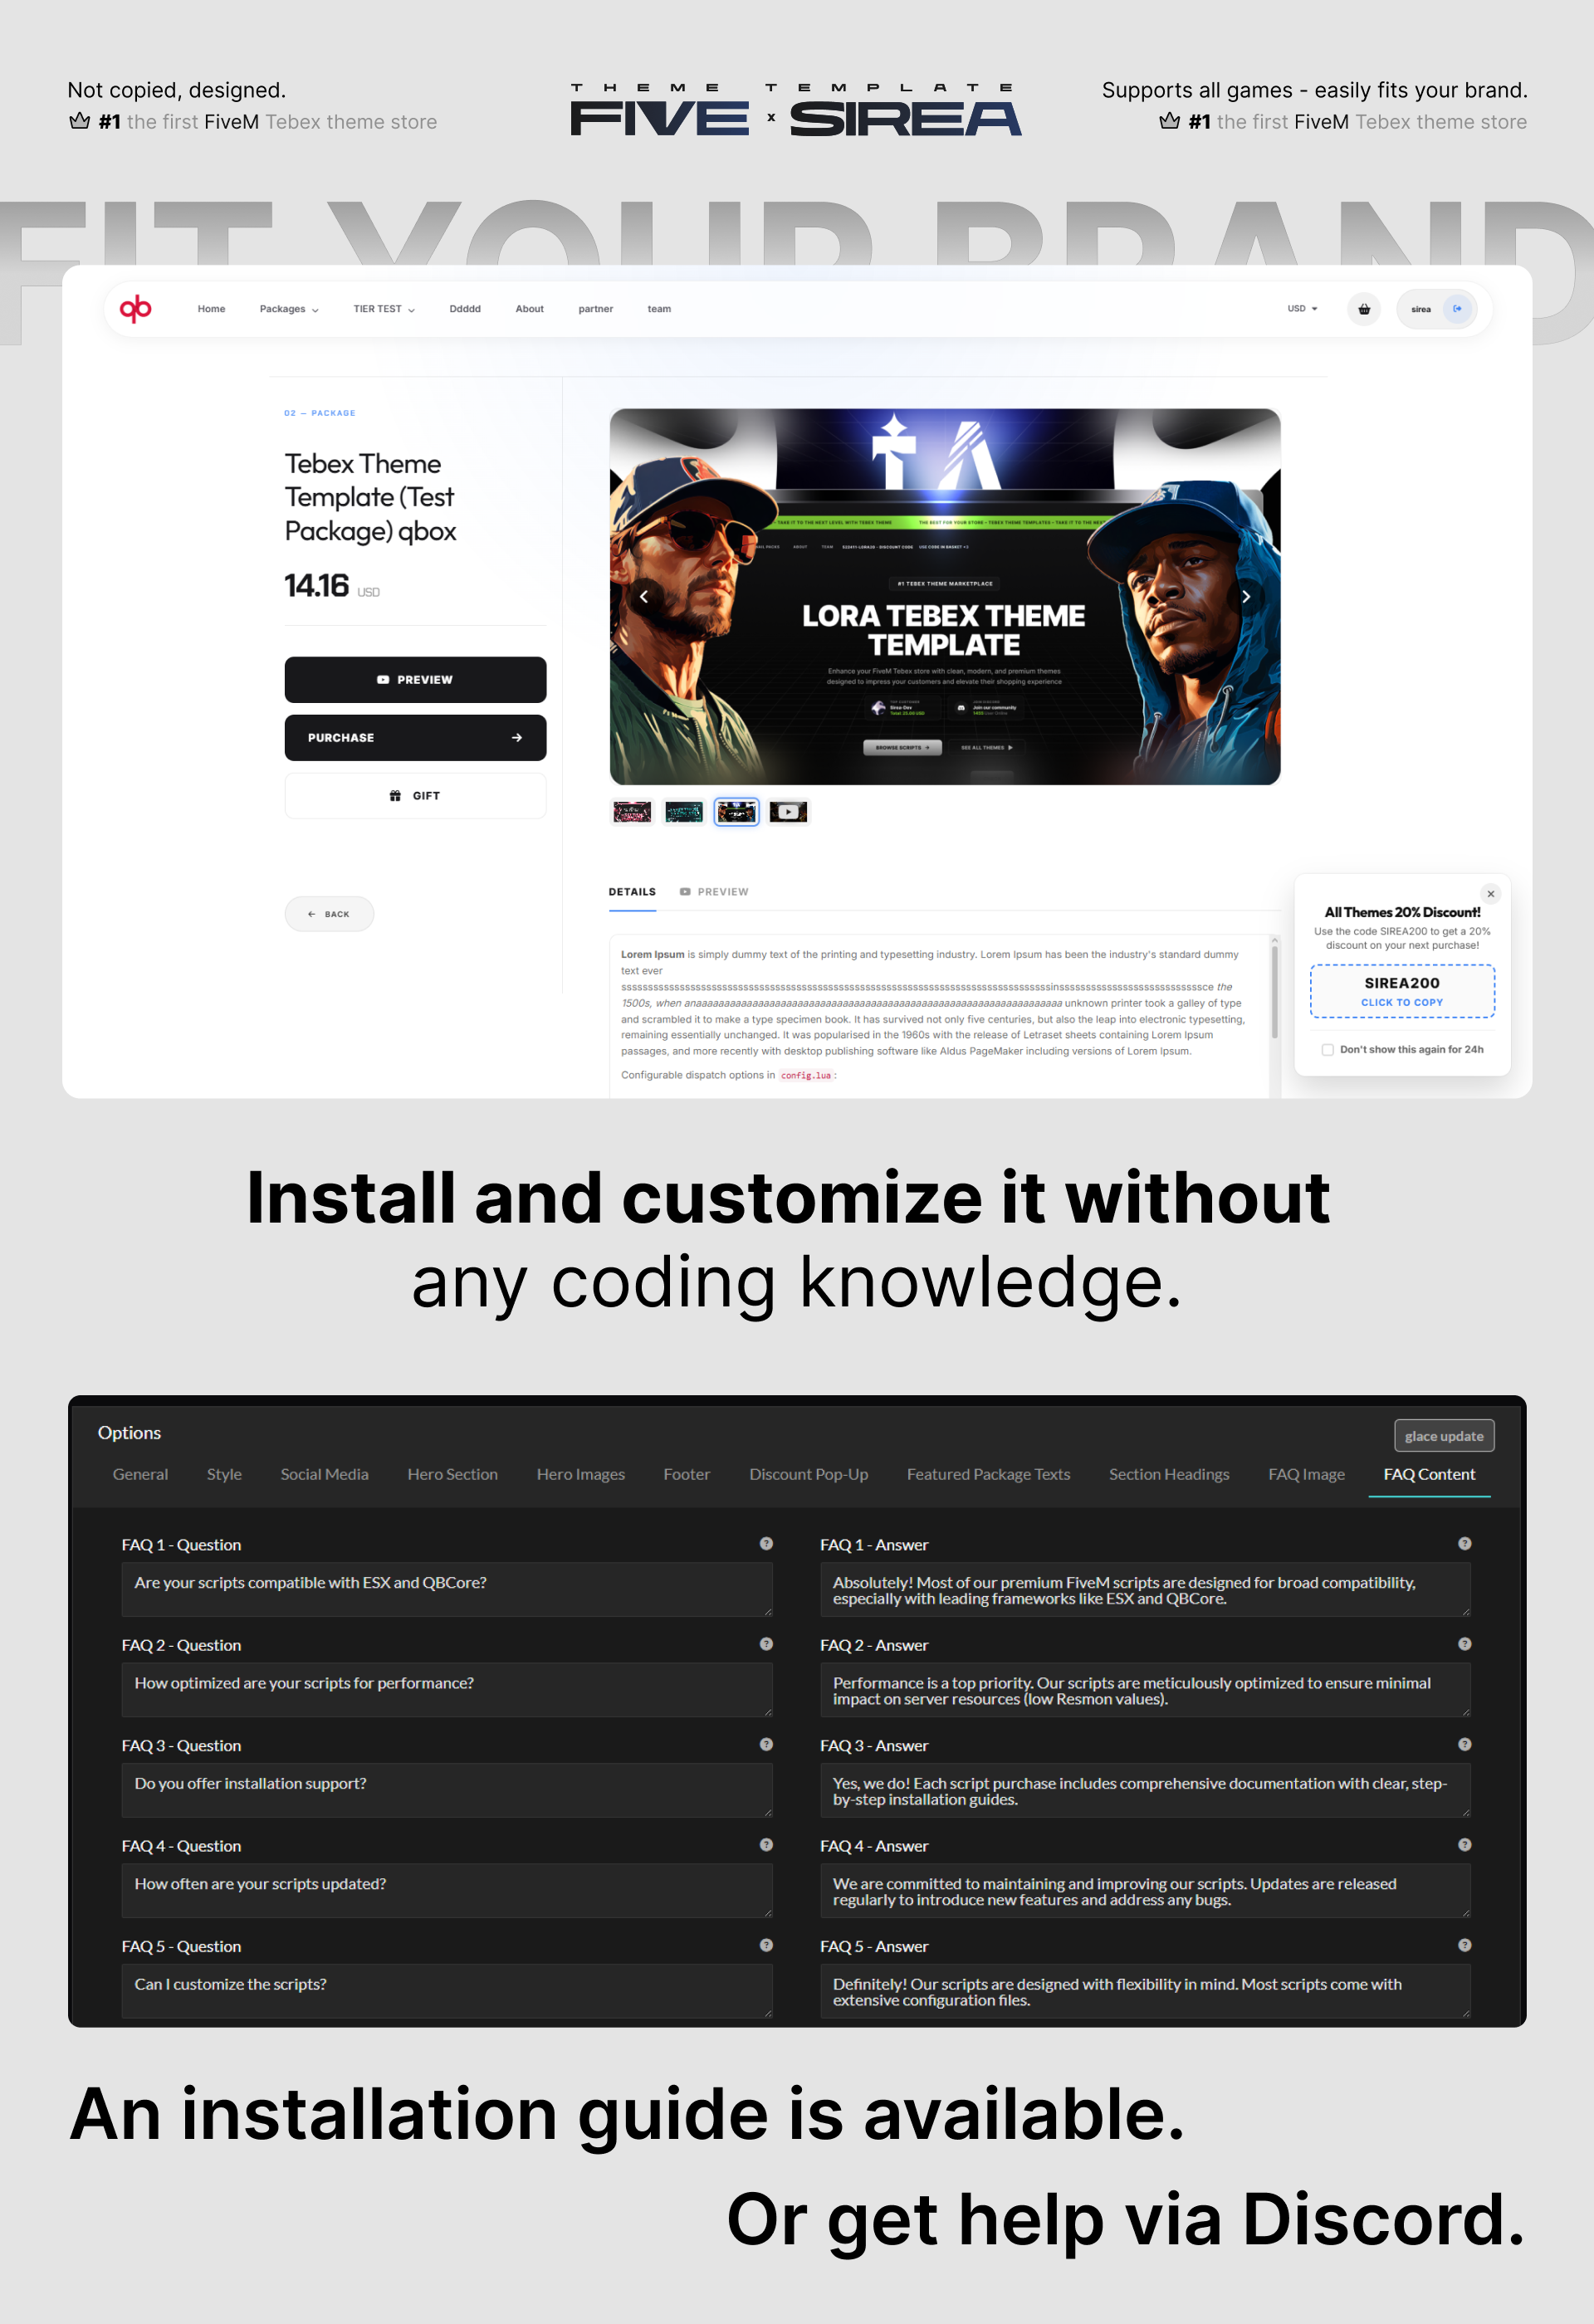
Task: Expand the Packages dropdown menu
Action: (289, 309)
